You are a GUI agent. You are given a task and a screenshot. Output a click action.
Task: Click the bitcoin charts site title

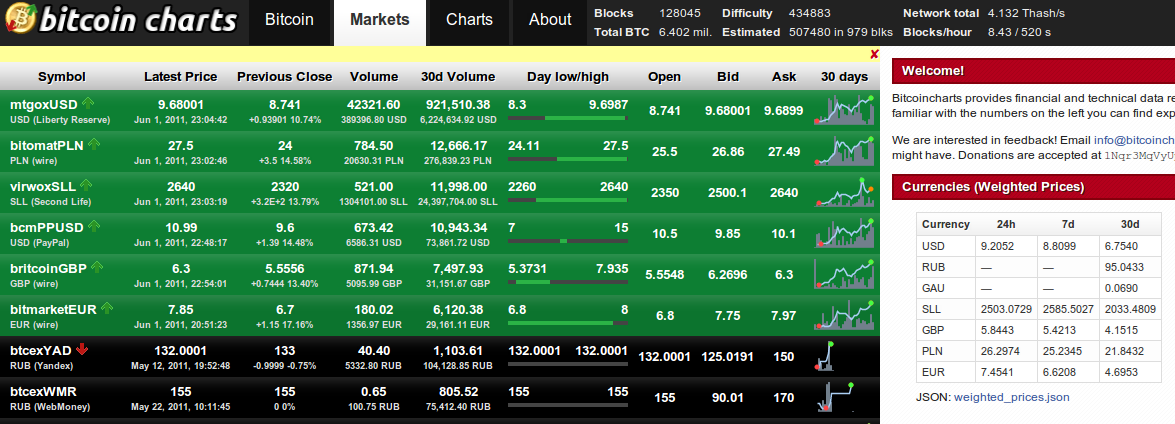138,19
